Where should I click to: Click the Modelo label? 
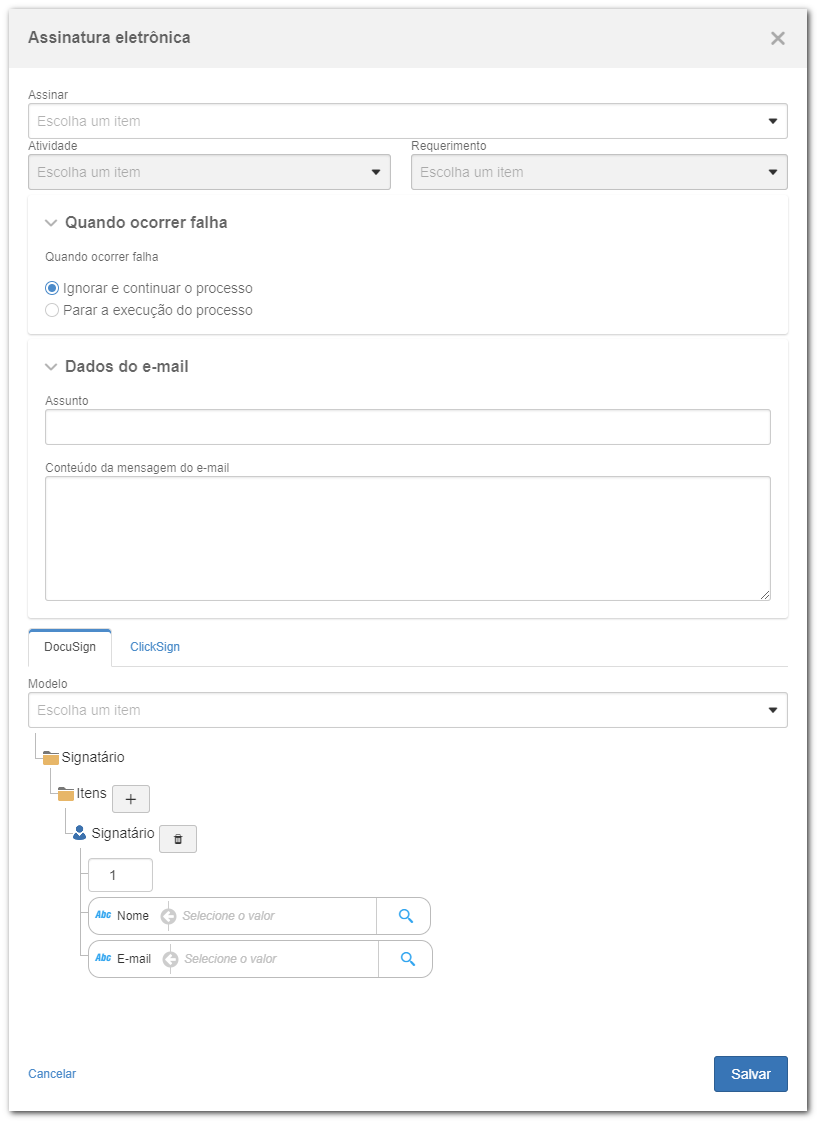point(48,683)
